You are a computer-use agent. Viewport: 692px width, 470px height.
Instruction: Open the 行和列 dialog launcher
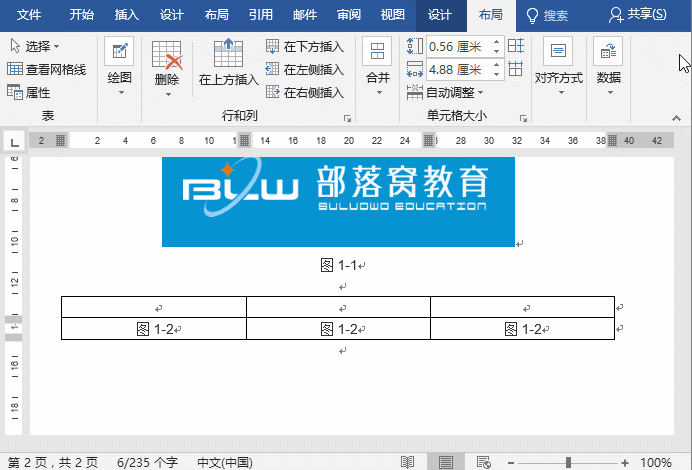tap(347, 118)
